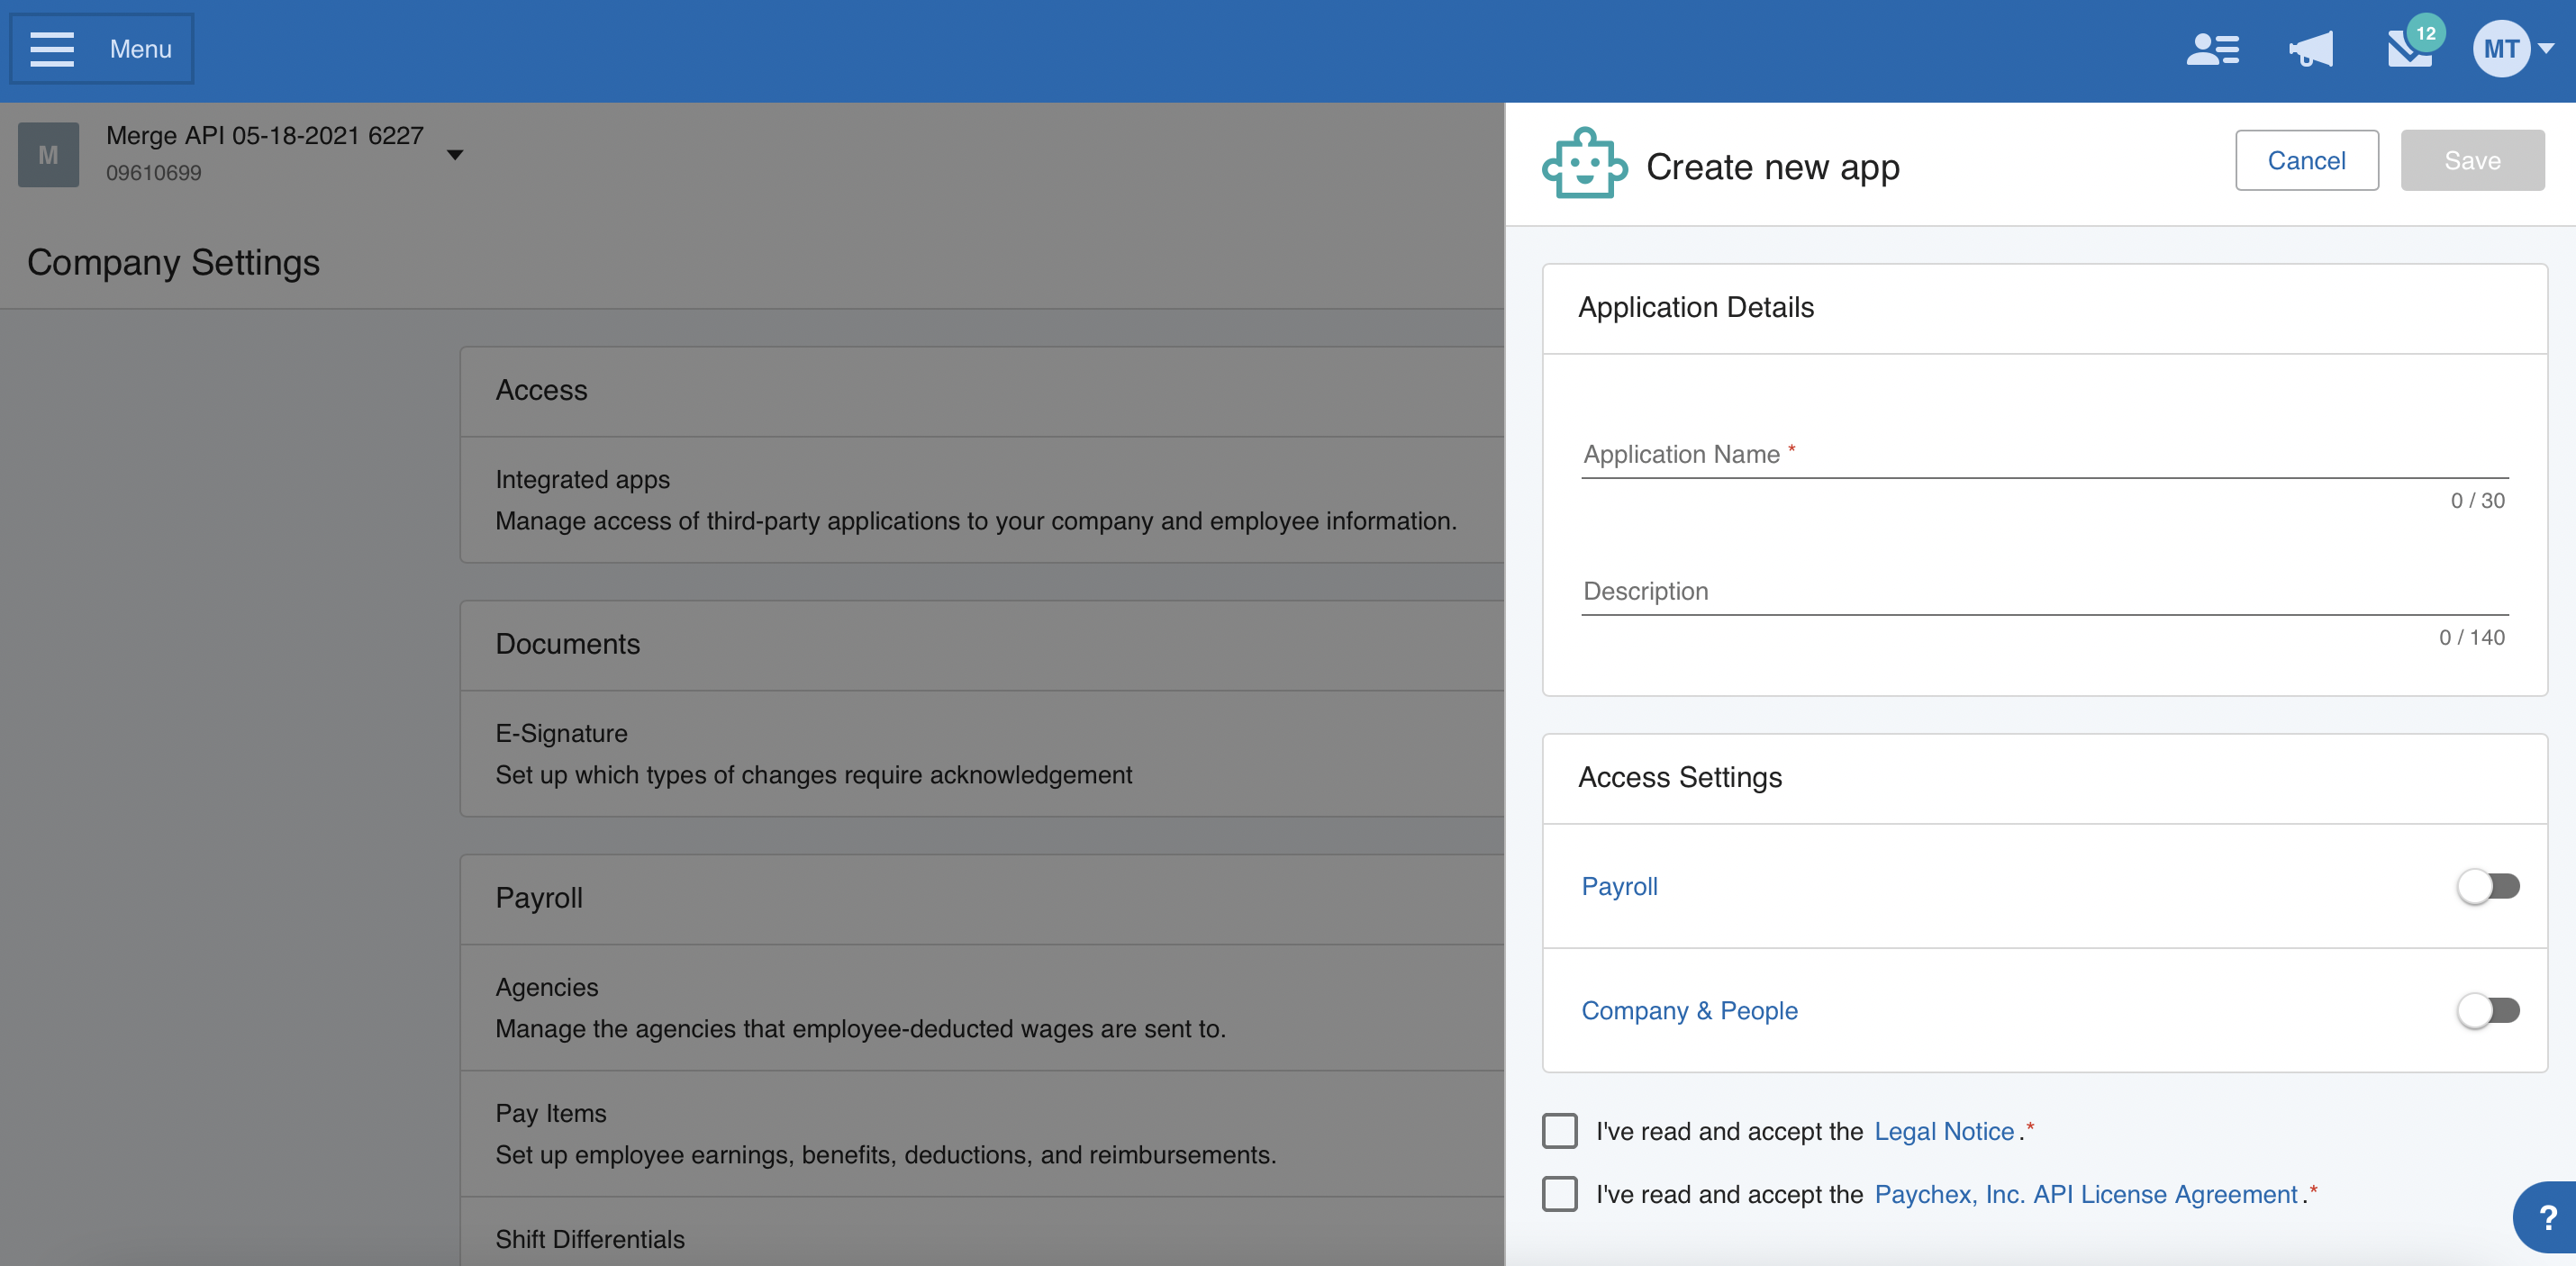Open the Agencies payroll settings item

point(546,988)
